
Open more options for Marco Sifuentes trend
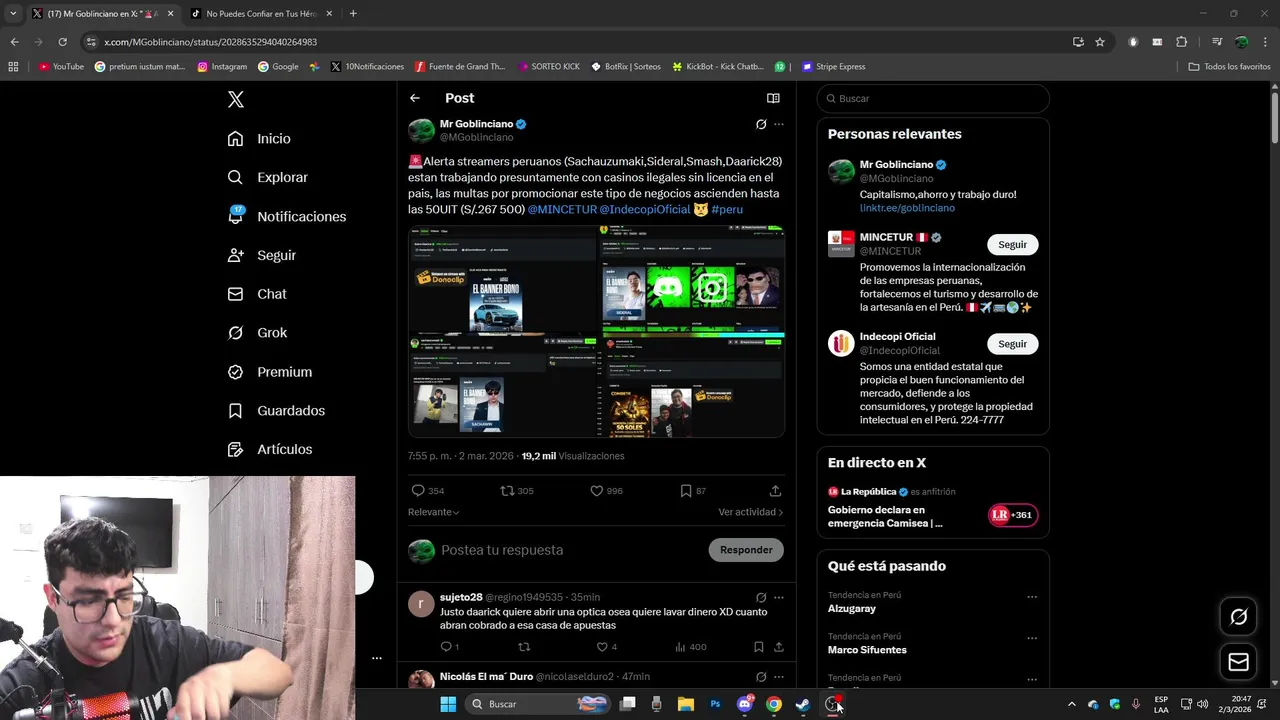(1032, 638)
